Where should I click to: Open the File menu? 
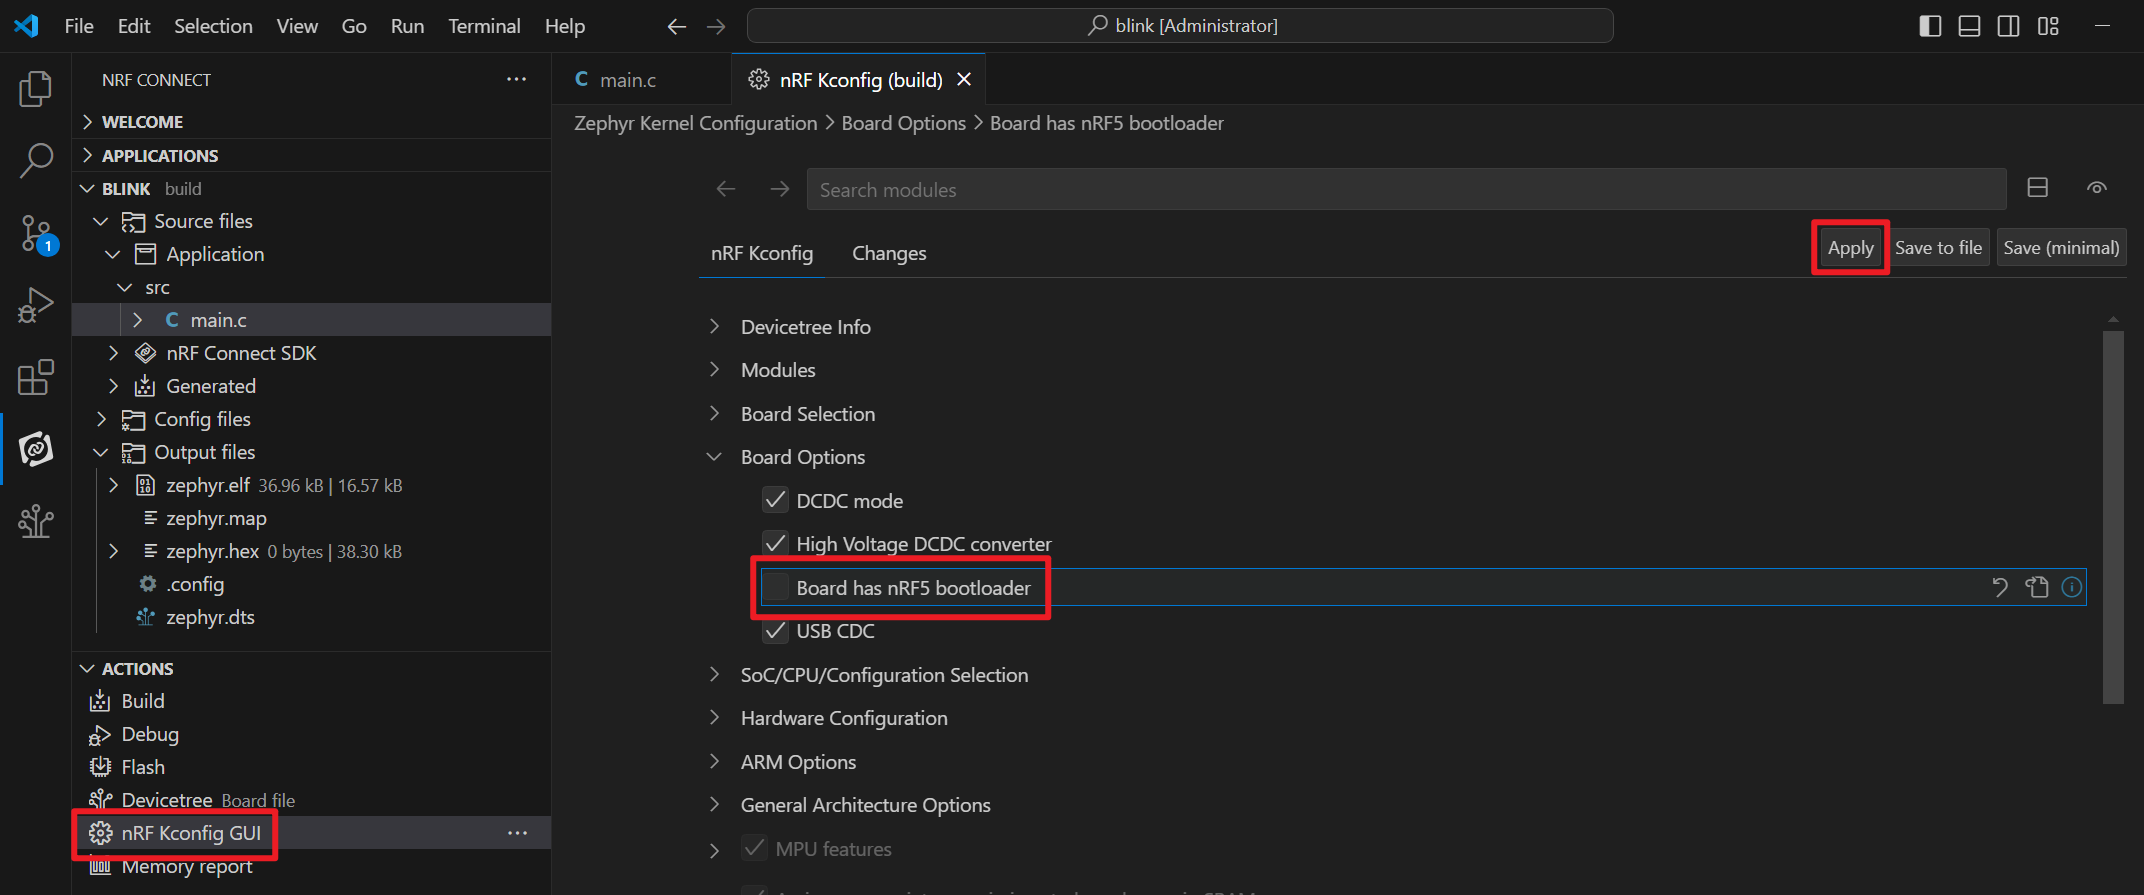pos(79,26)
